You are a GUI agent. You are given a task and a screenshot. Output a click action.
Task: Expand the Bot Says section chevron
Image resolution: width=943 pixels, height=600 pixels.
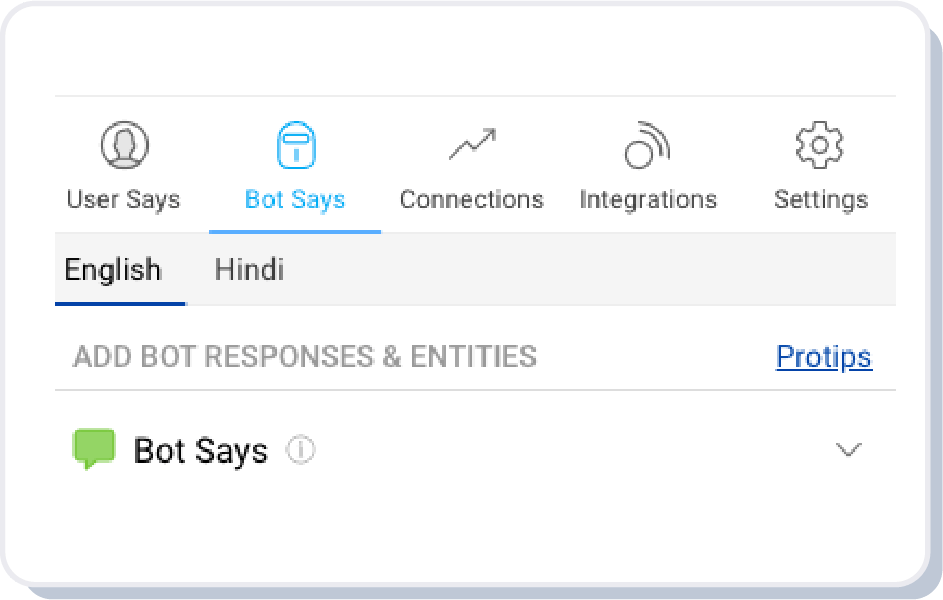[848, 450]
